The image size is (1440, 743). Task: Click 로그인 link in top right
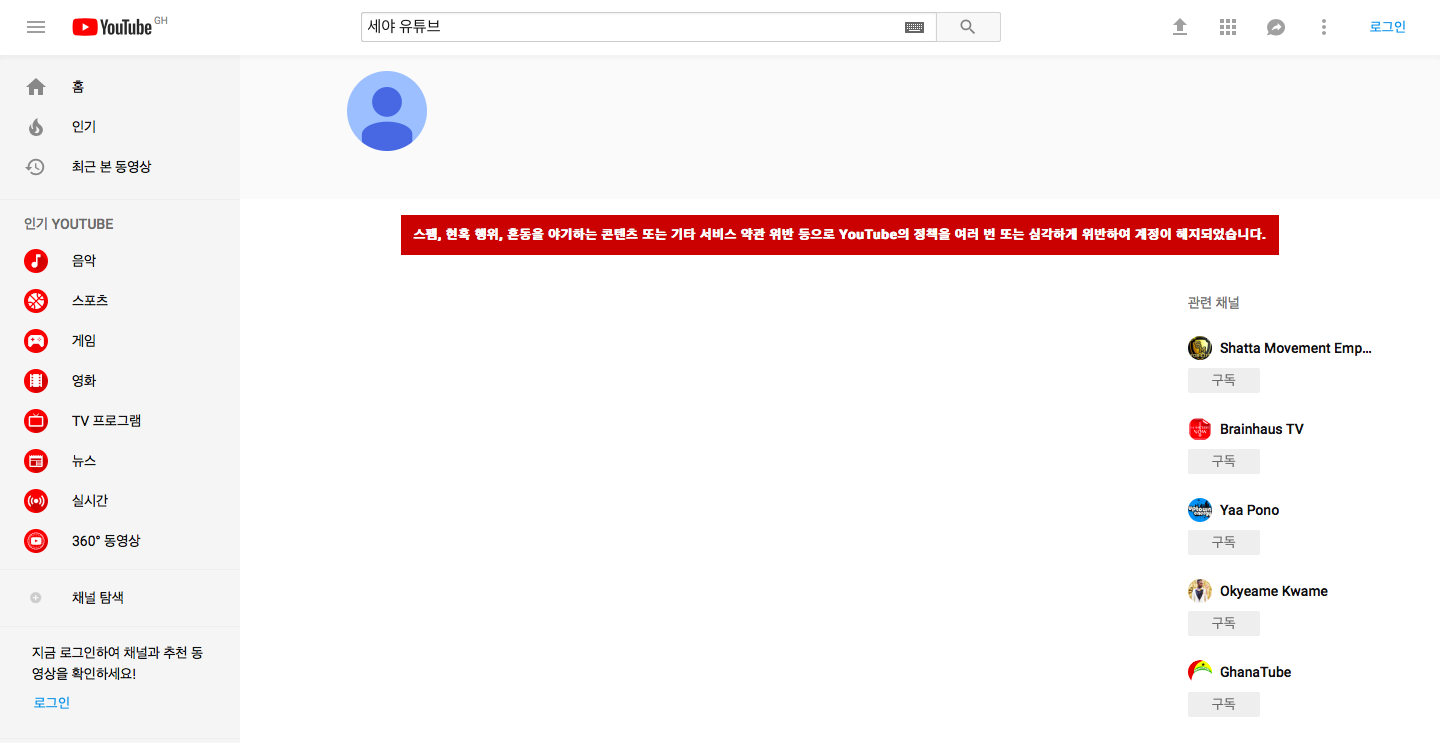[x=1388, y=27]
